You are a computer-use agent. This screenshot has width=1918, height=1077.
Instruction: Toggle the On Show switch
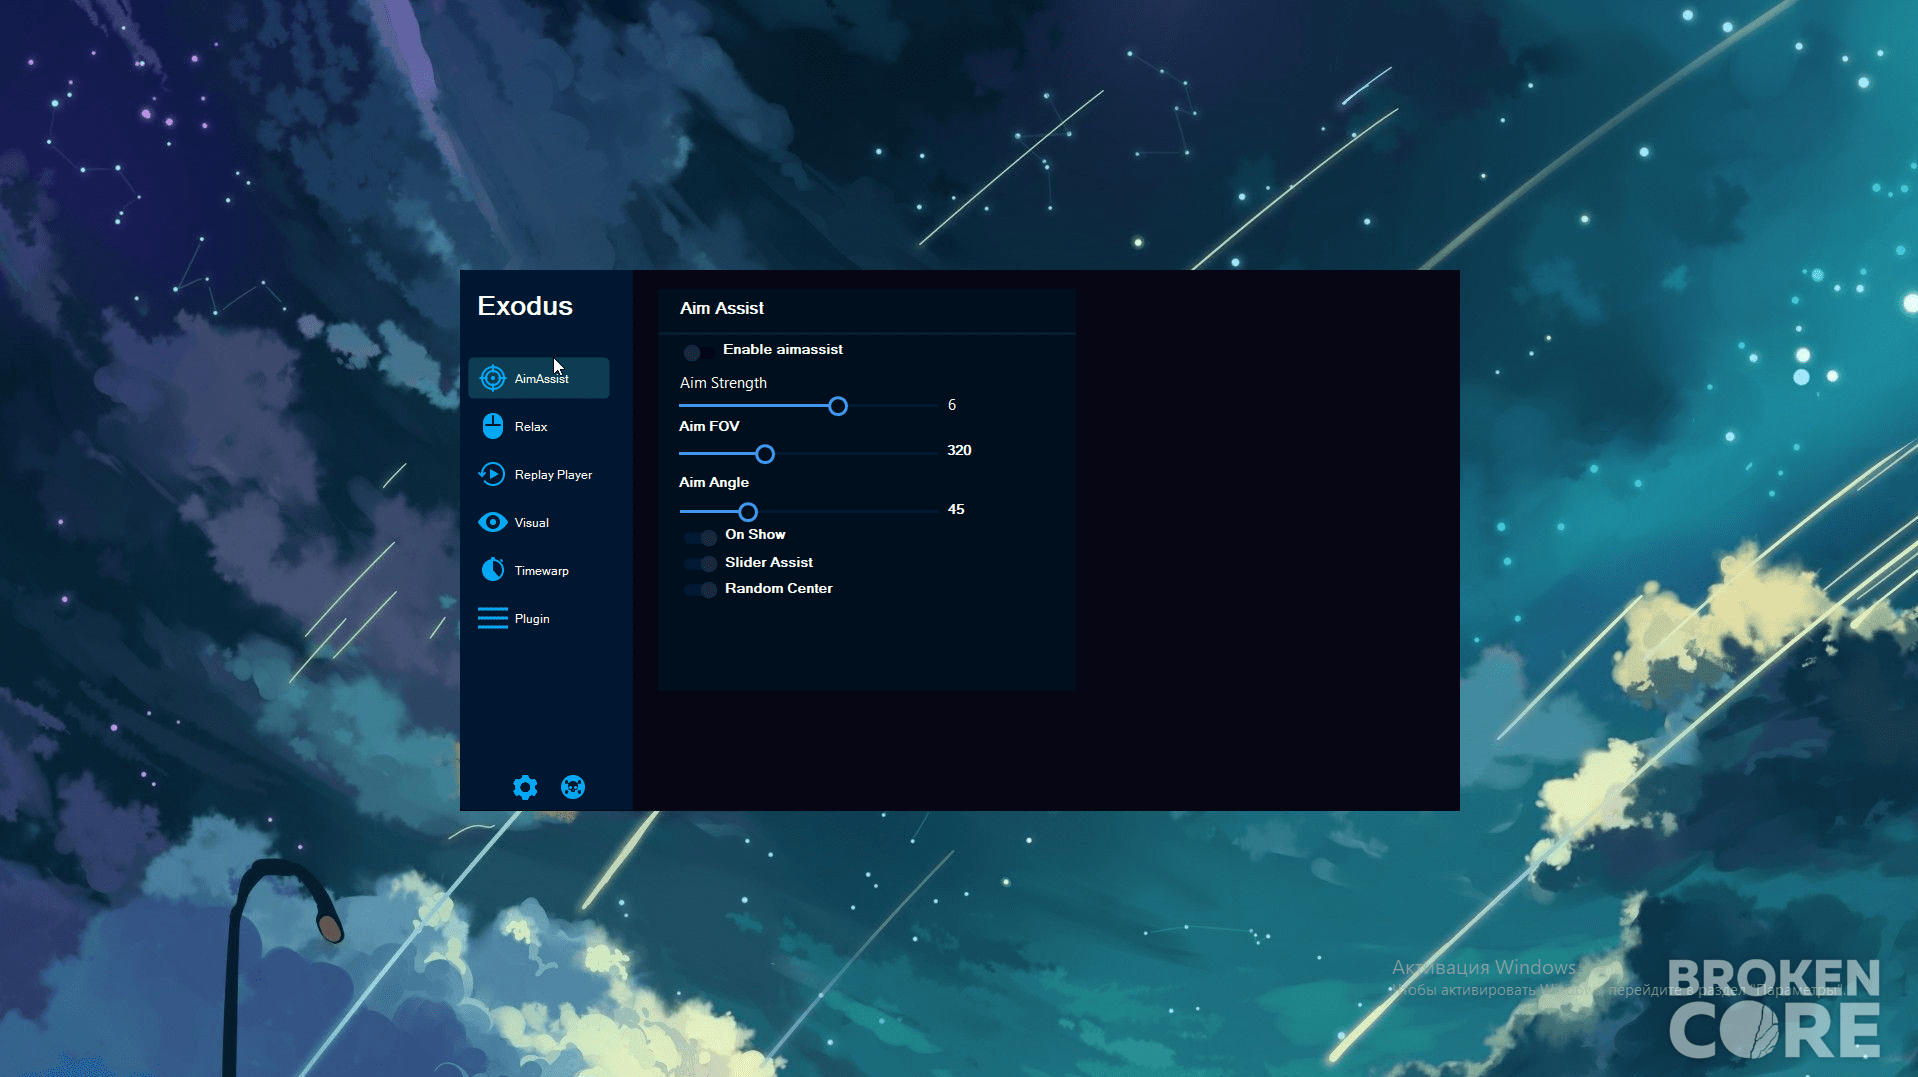point(700,537)
